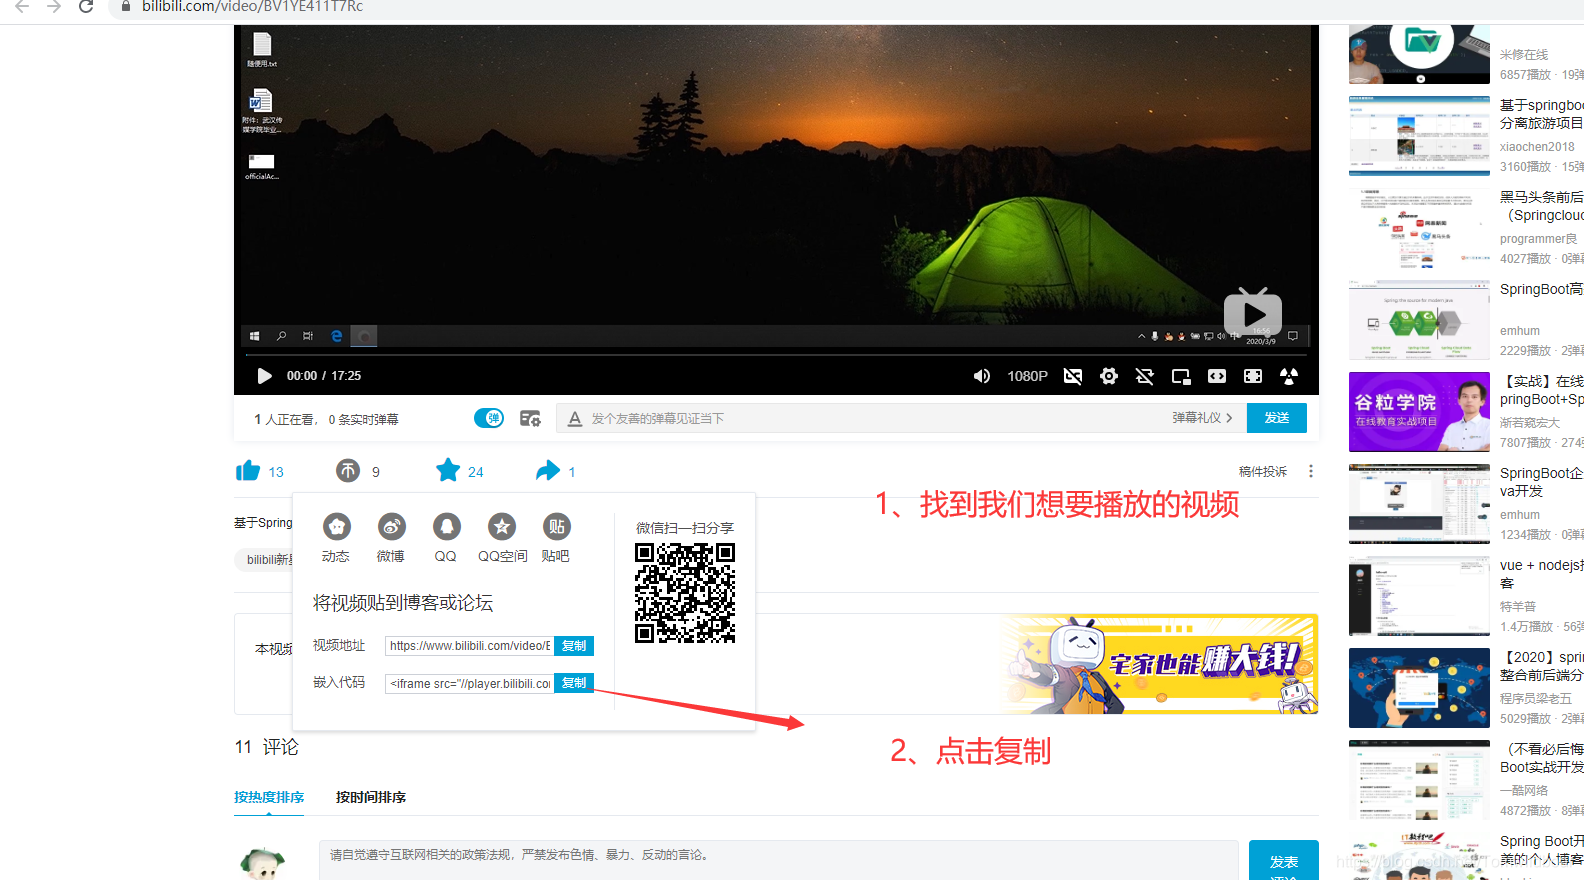1584x880 pixels.
Task: Open uploader xiaochen2018 link
Action: pyautogui.click(x=1537, y=147)
